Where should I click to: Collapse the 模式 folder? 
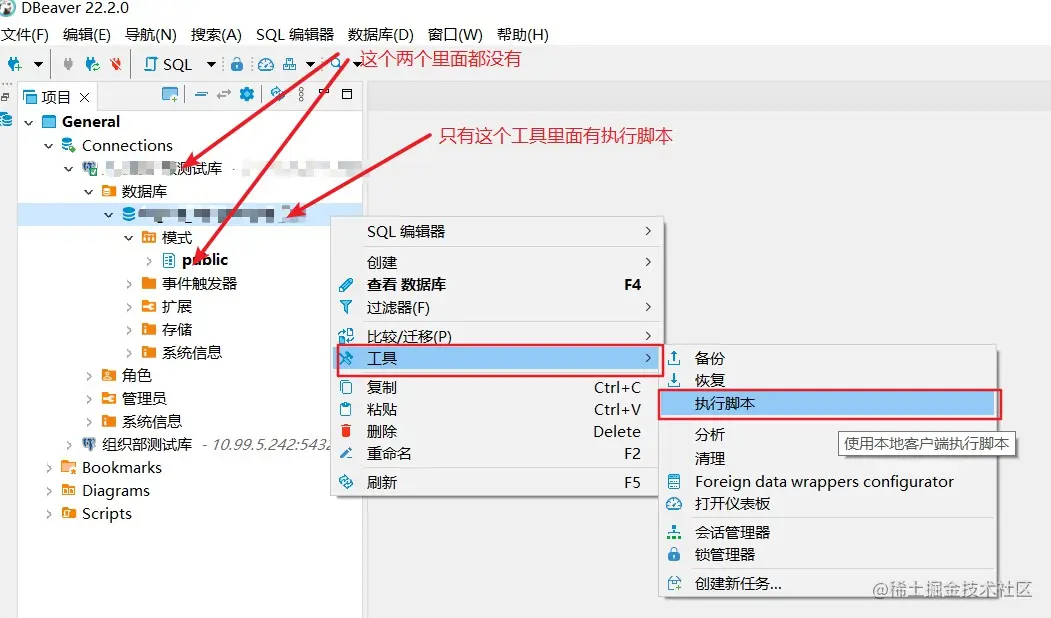pos(129,238)
